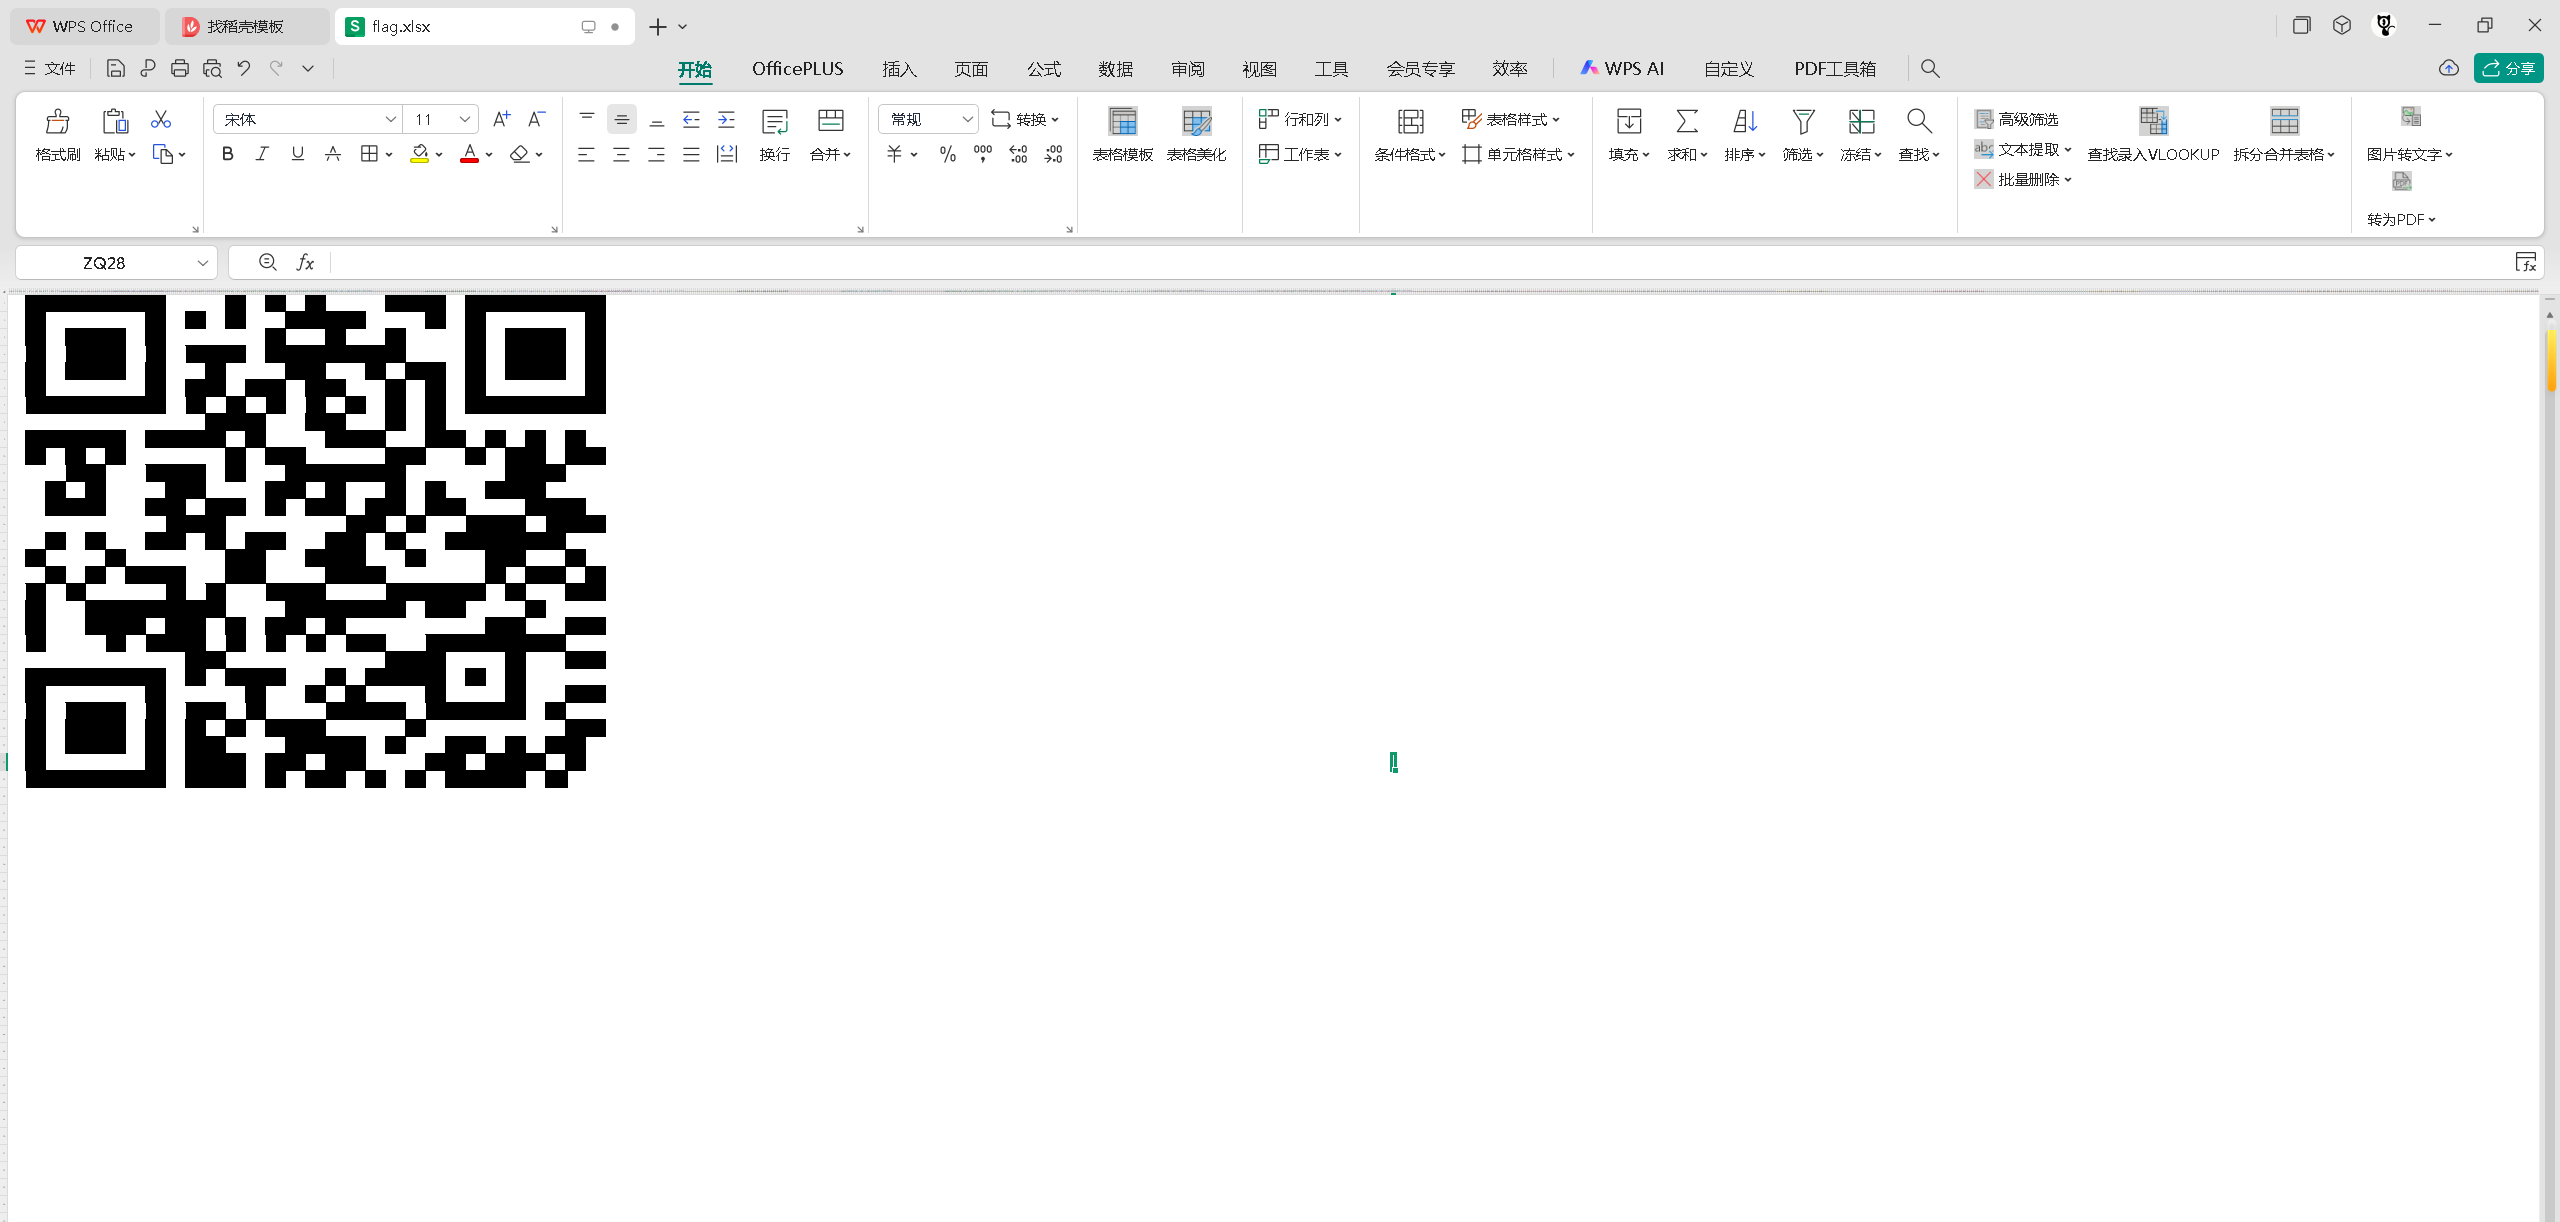Click the AutoSum sigma icon
2560x1222 pixels.
pos(1686,122)
